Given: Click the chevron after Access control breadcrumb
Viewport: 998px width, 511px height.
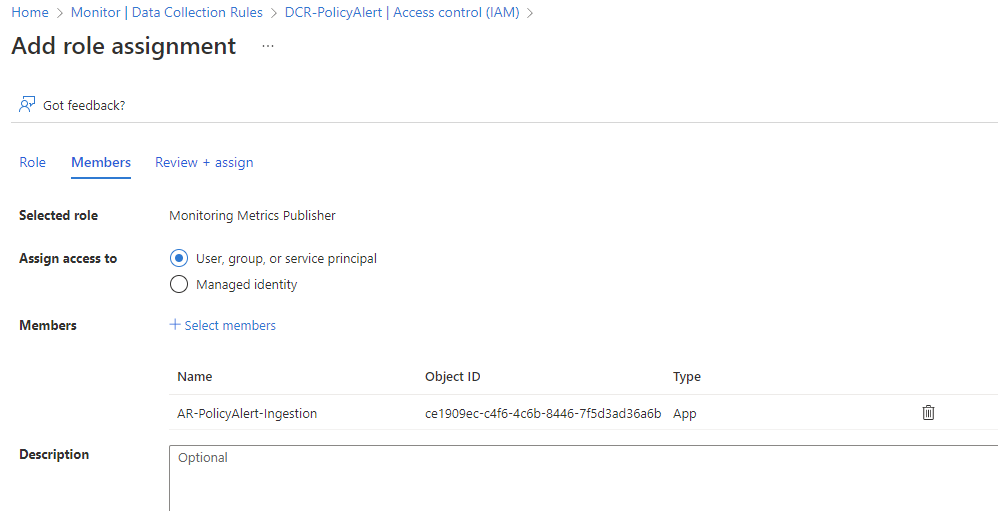Looking at the screenshot, I should (x=530, y=12).
